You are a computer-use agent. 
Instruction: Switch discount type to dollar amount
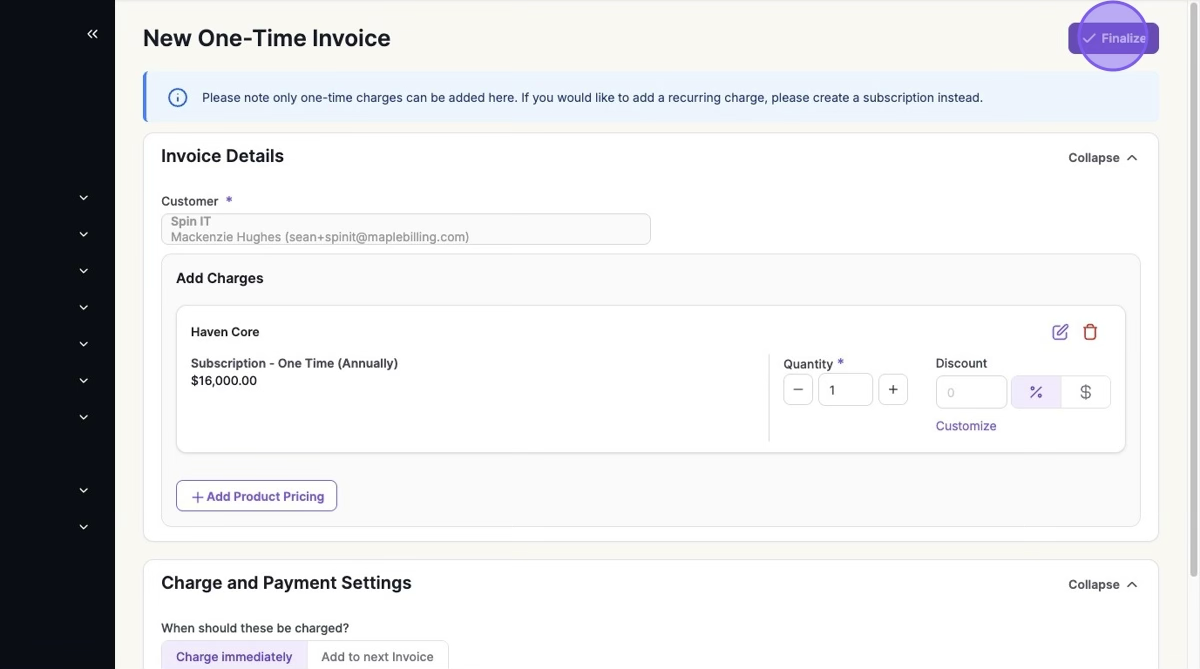pos(1085,392)
